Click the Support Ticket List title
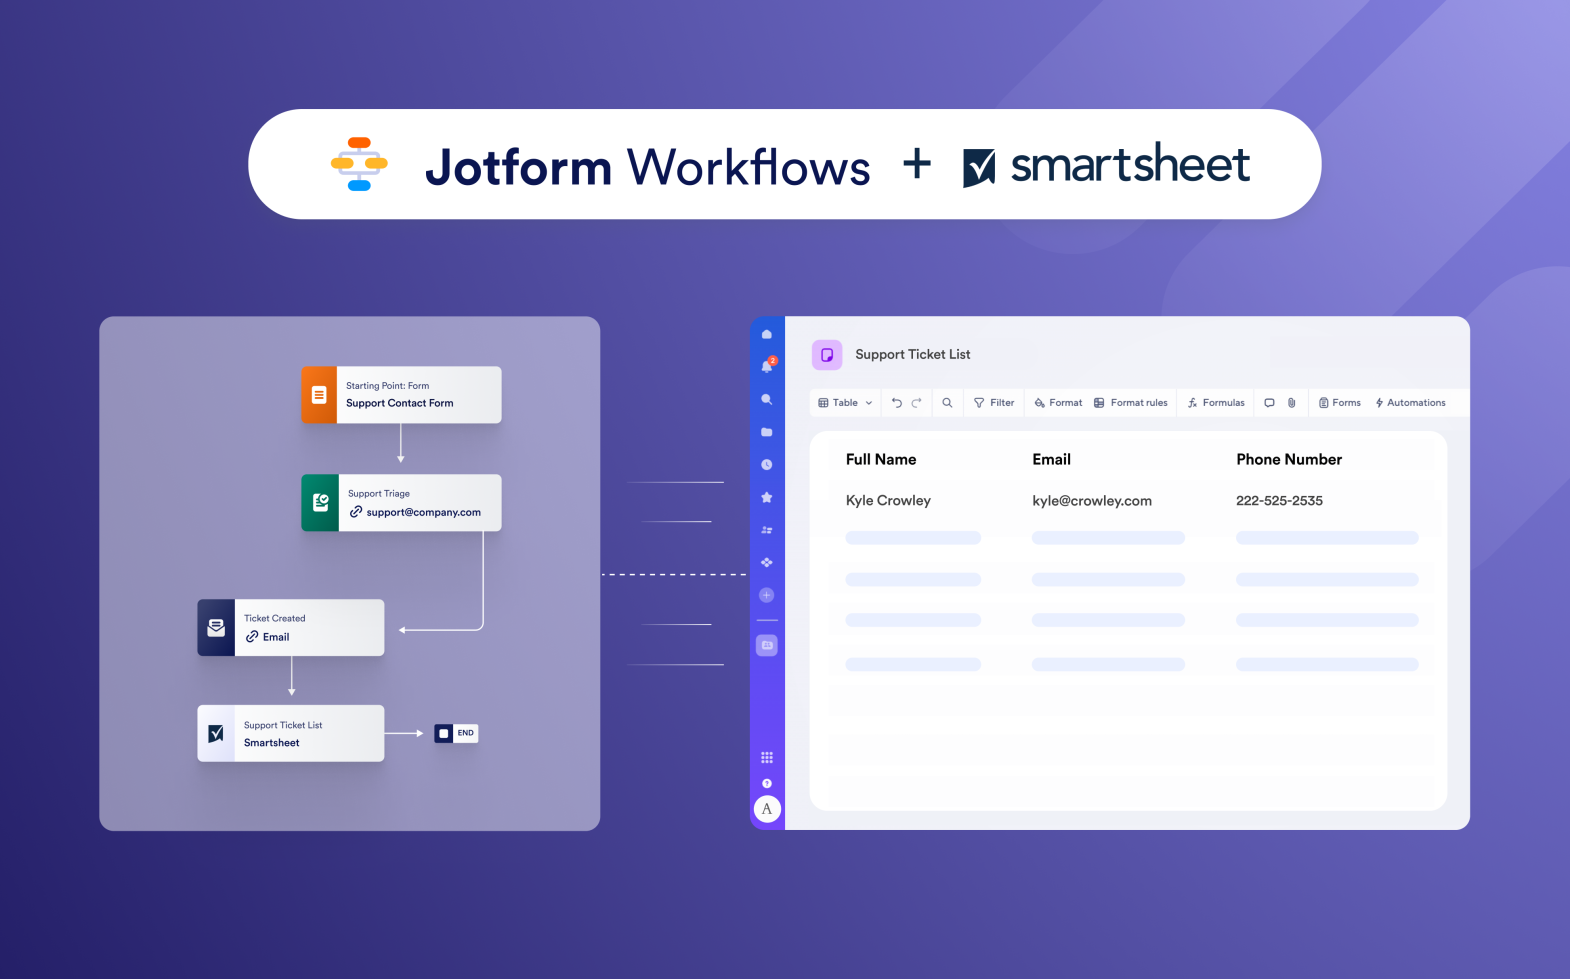 913,355
